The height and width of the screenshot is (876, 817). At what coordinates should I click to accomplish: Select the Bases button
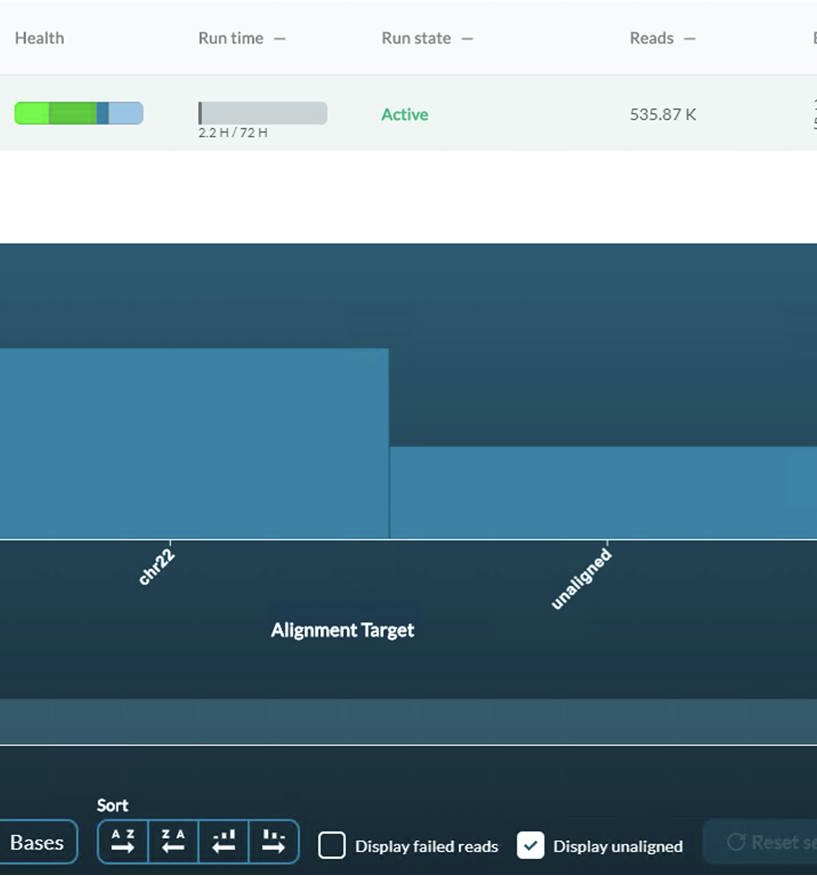[37, 842]
